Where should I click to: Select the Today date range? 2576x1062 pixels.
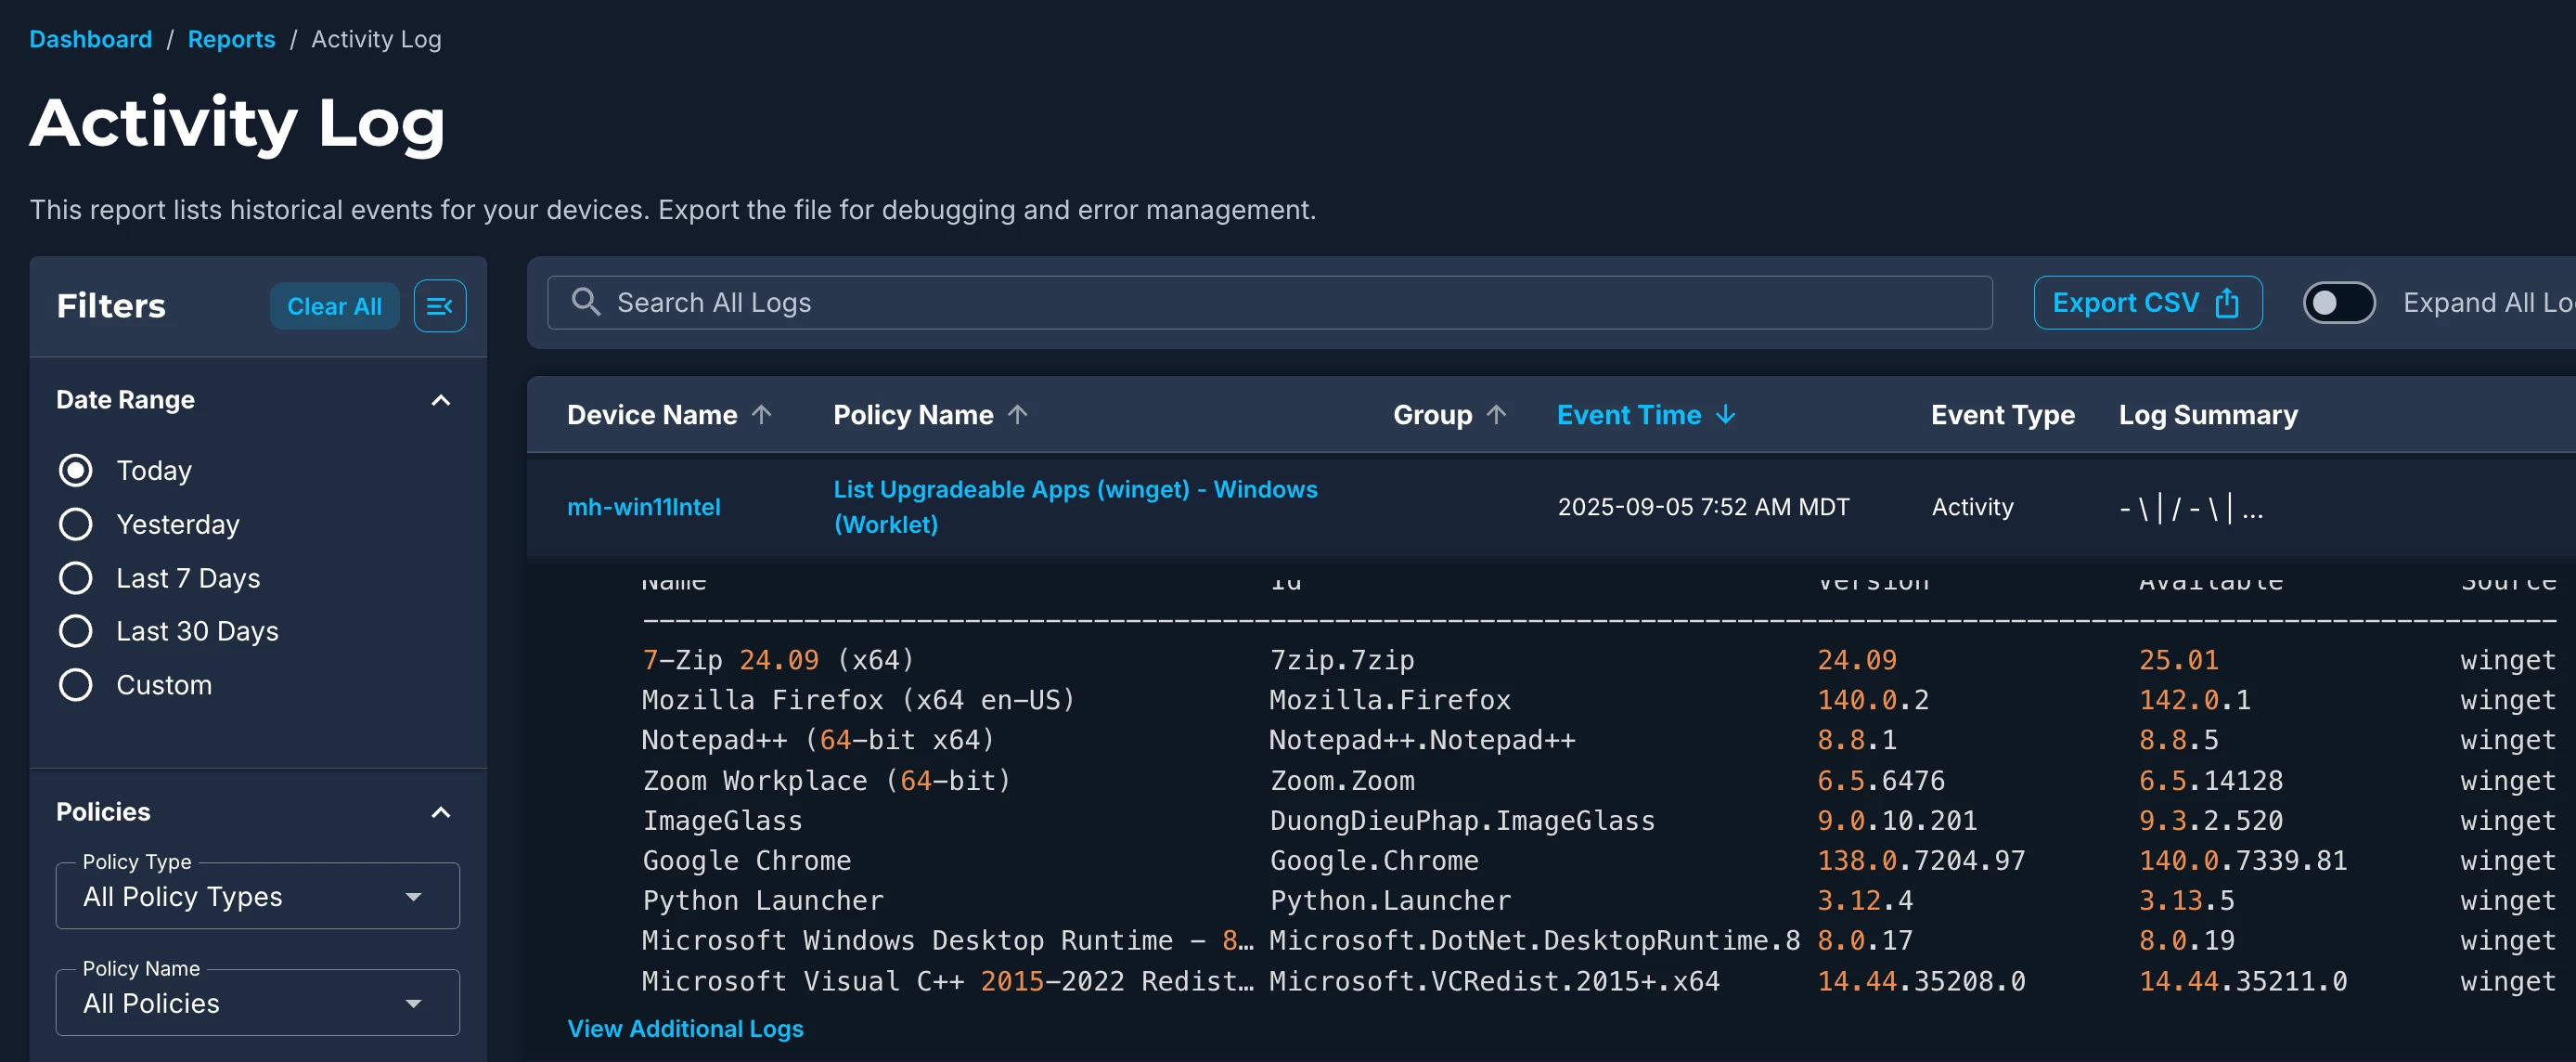76,470
